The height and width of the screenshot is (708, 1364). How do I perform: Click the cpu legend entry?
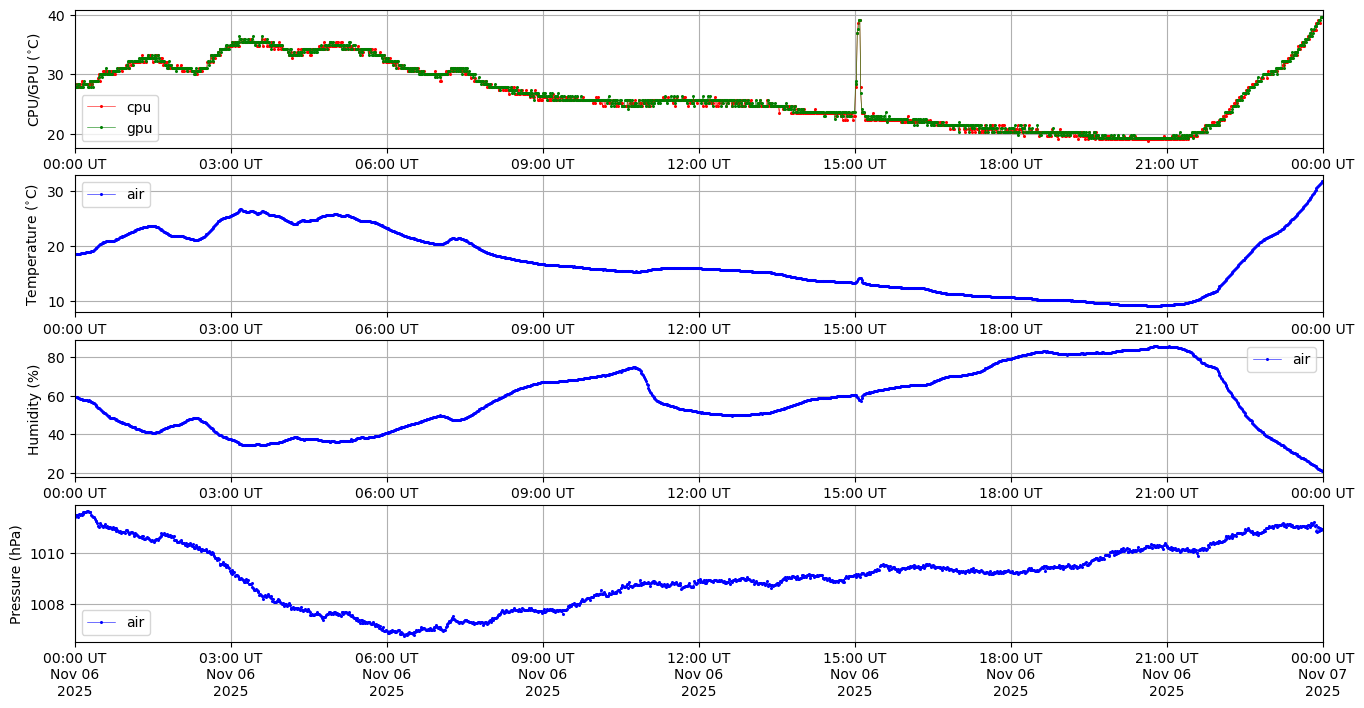point(138,107)
